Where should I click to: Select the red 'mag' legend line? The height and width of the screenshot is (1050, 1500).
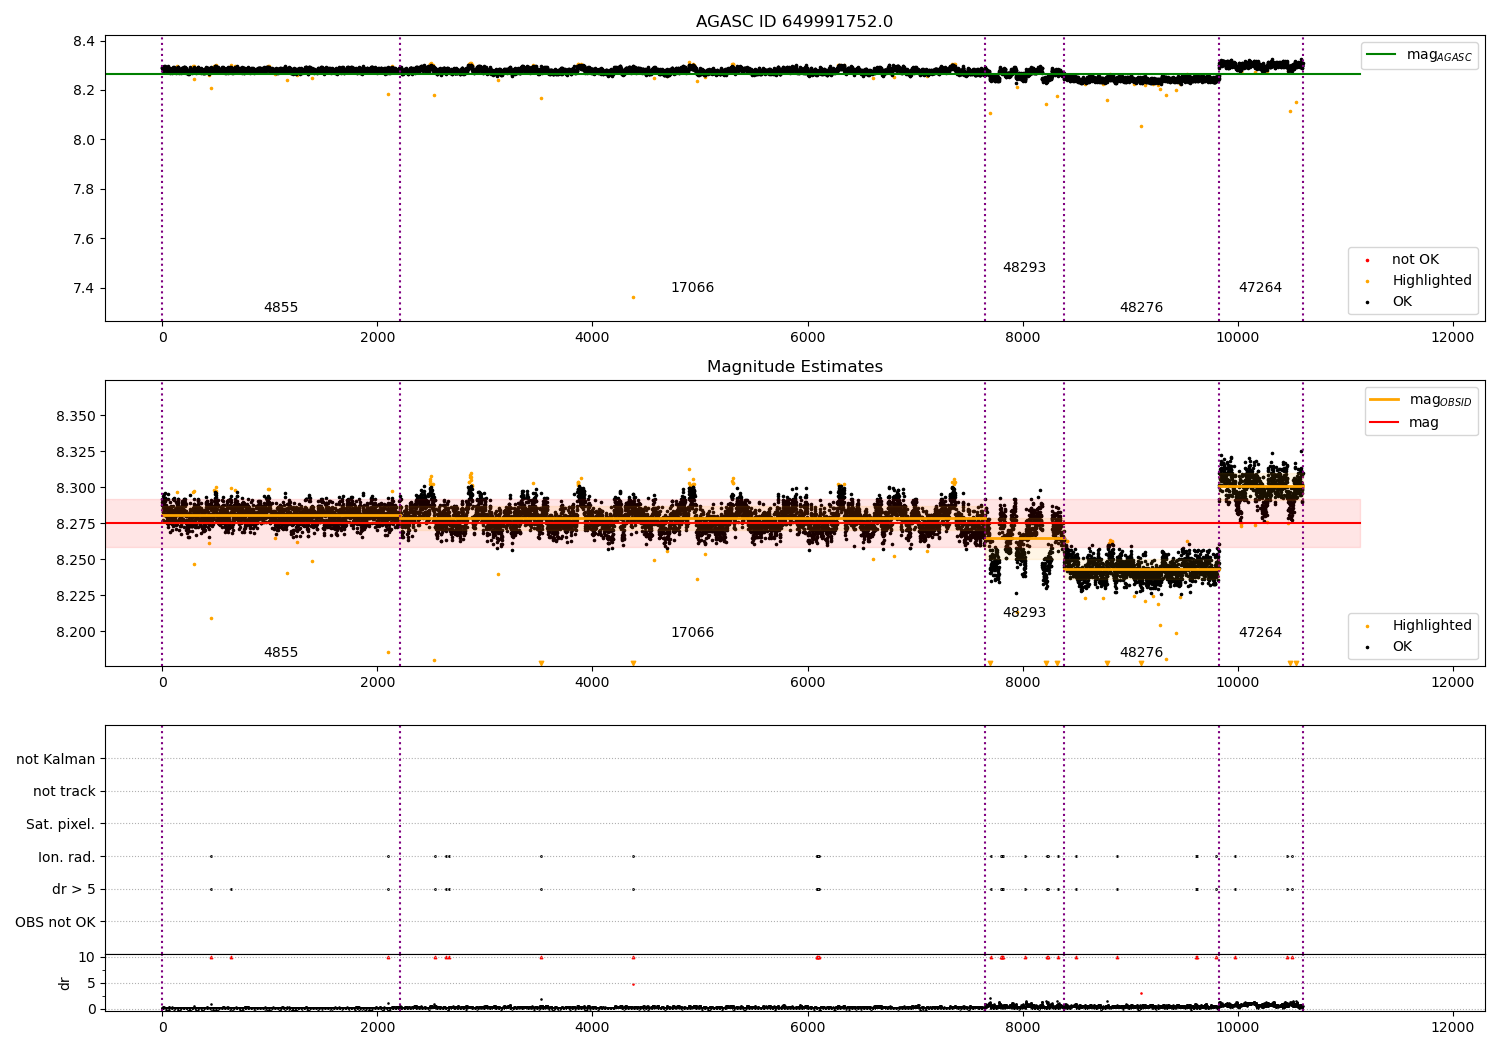(x=1384, y=423)
